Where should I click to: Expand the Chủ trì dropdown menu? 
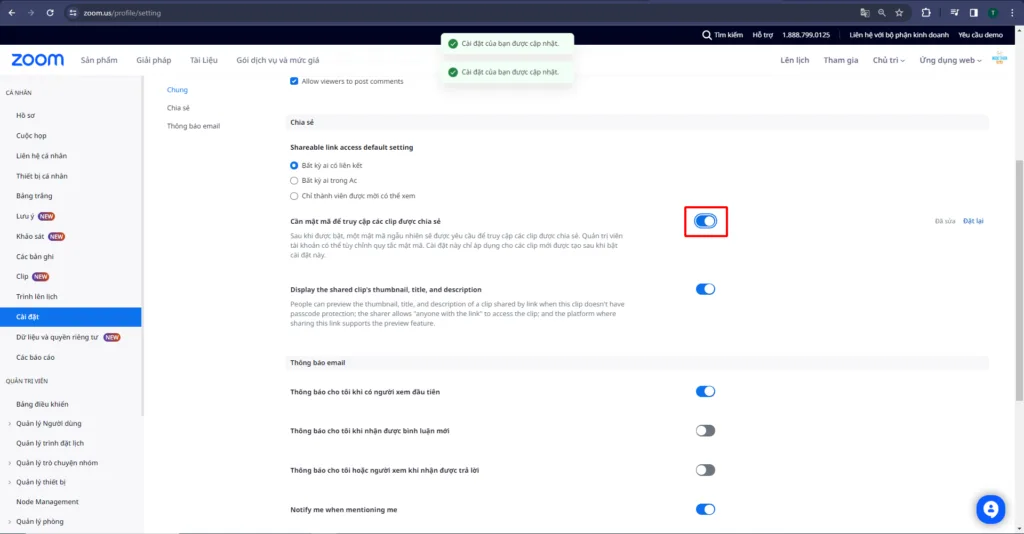coord(888,60)
